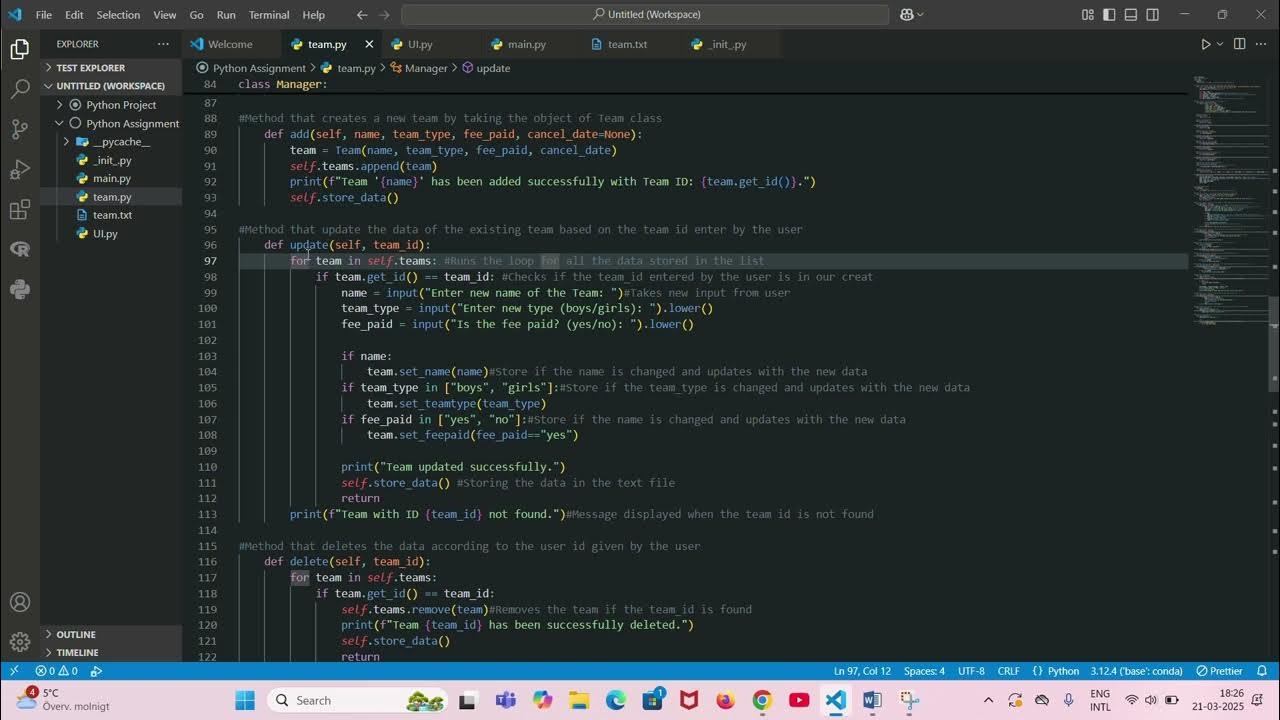Split the editor to the right

click(x=1239, y=44)
